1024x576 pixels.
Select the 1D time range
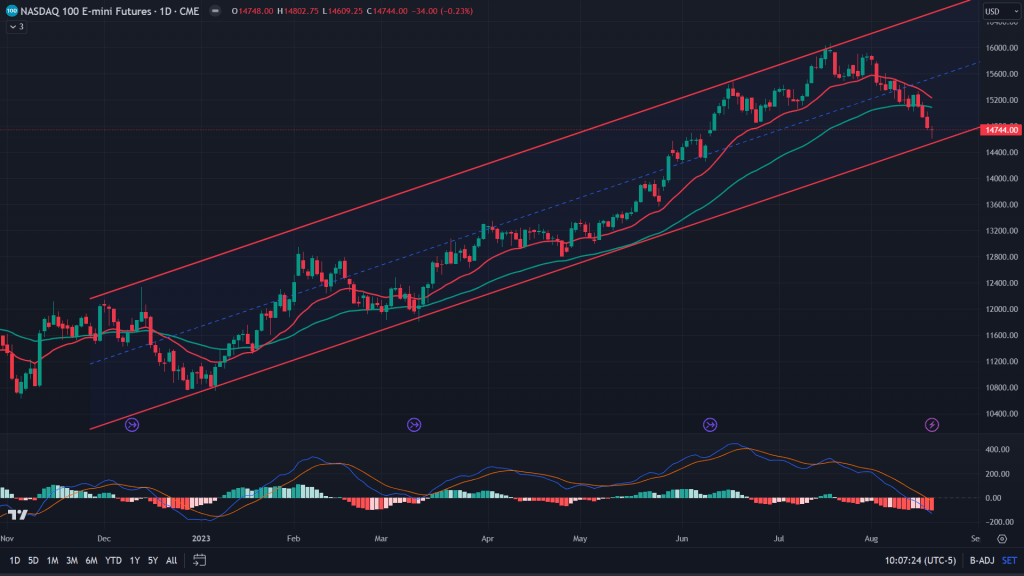pos(14,560)
